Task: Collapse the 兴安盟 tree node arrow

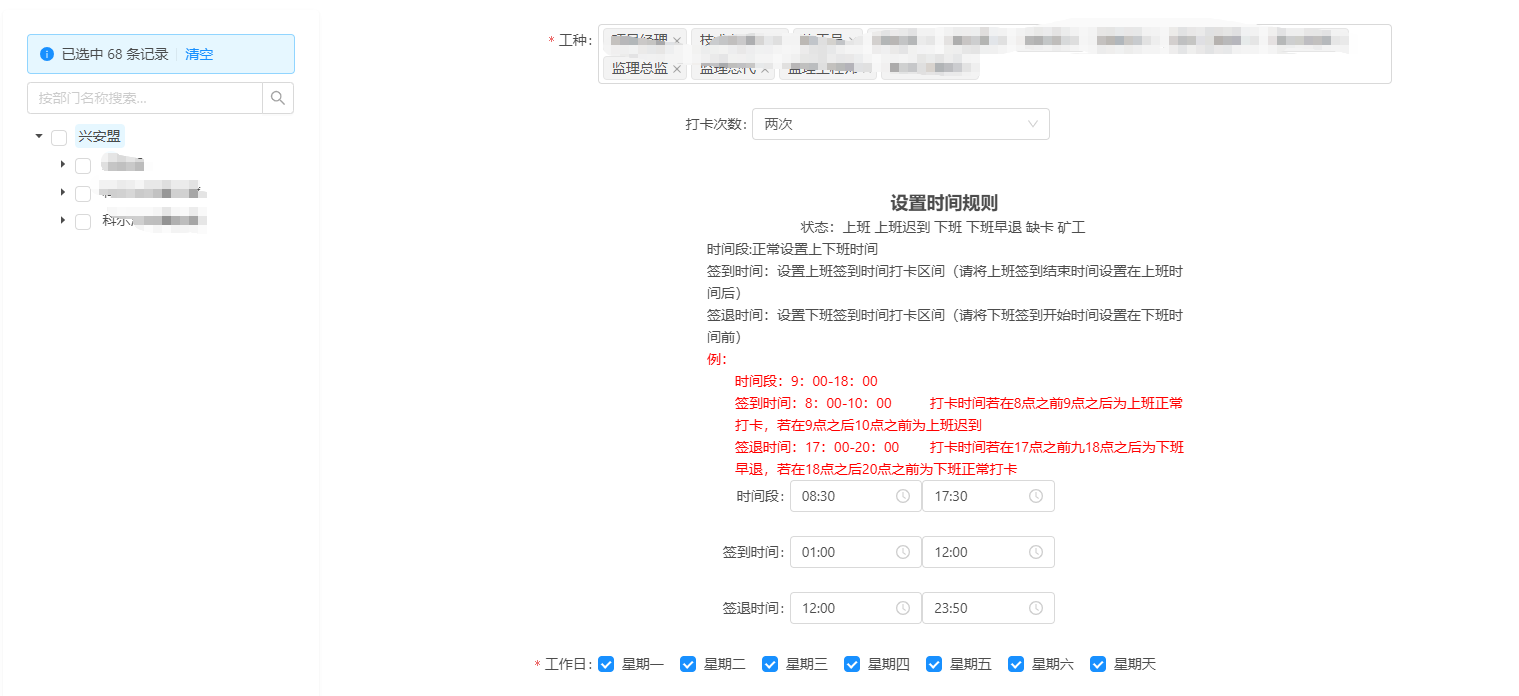Action: [x=39, y=136]
